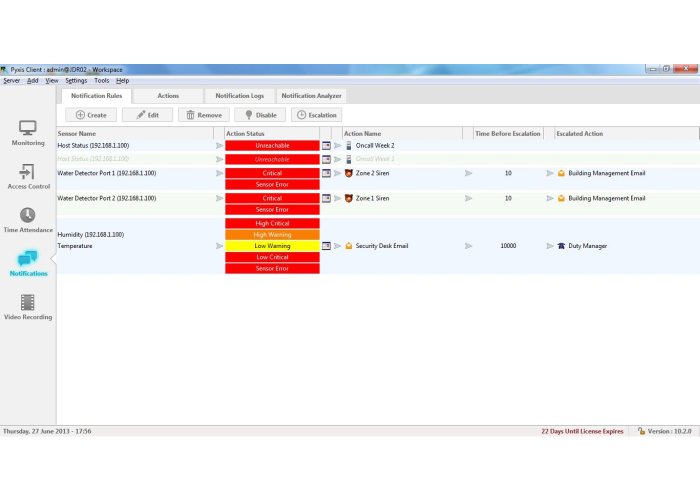
Task: Open the Access Control section
Action: [x=28, y=176]
